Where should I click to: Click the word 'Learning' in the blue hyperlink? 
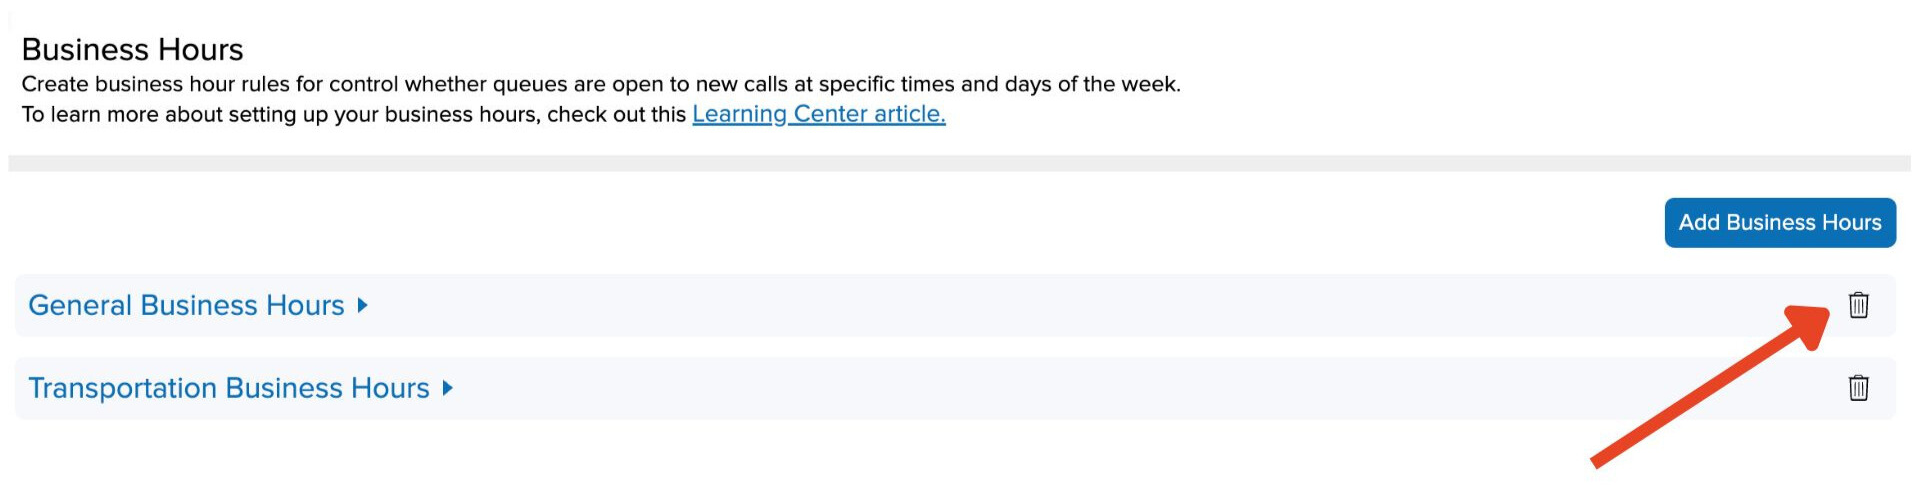coord(739,114)
